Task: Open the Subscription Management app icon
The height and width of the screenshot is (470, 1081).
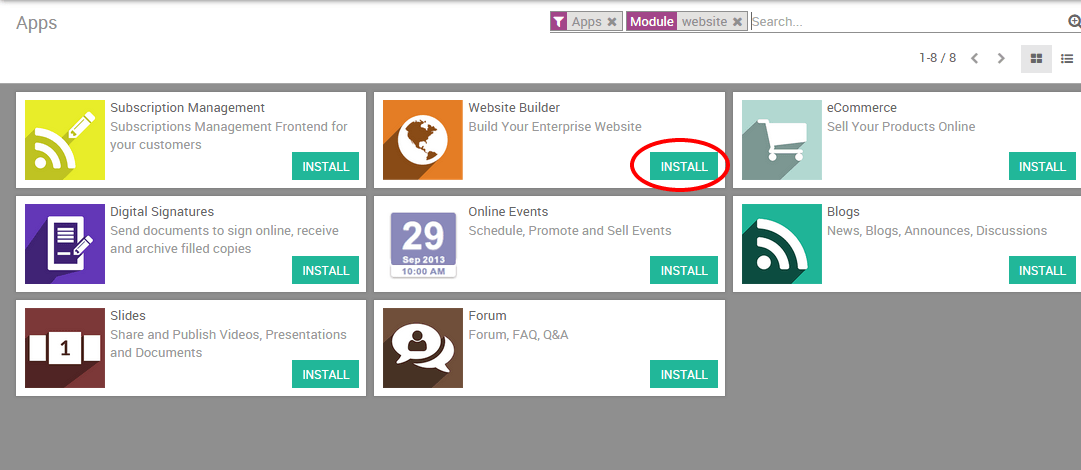Action: (65, 140)
